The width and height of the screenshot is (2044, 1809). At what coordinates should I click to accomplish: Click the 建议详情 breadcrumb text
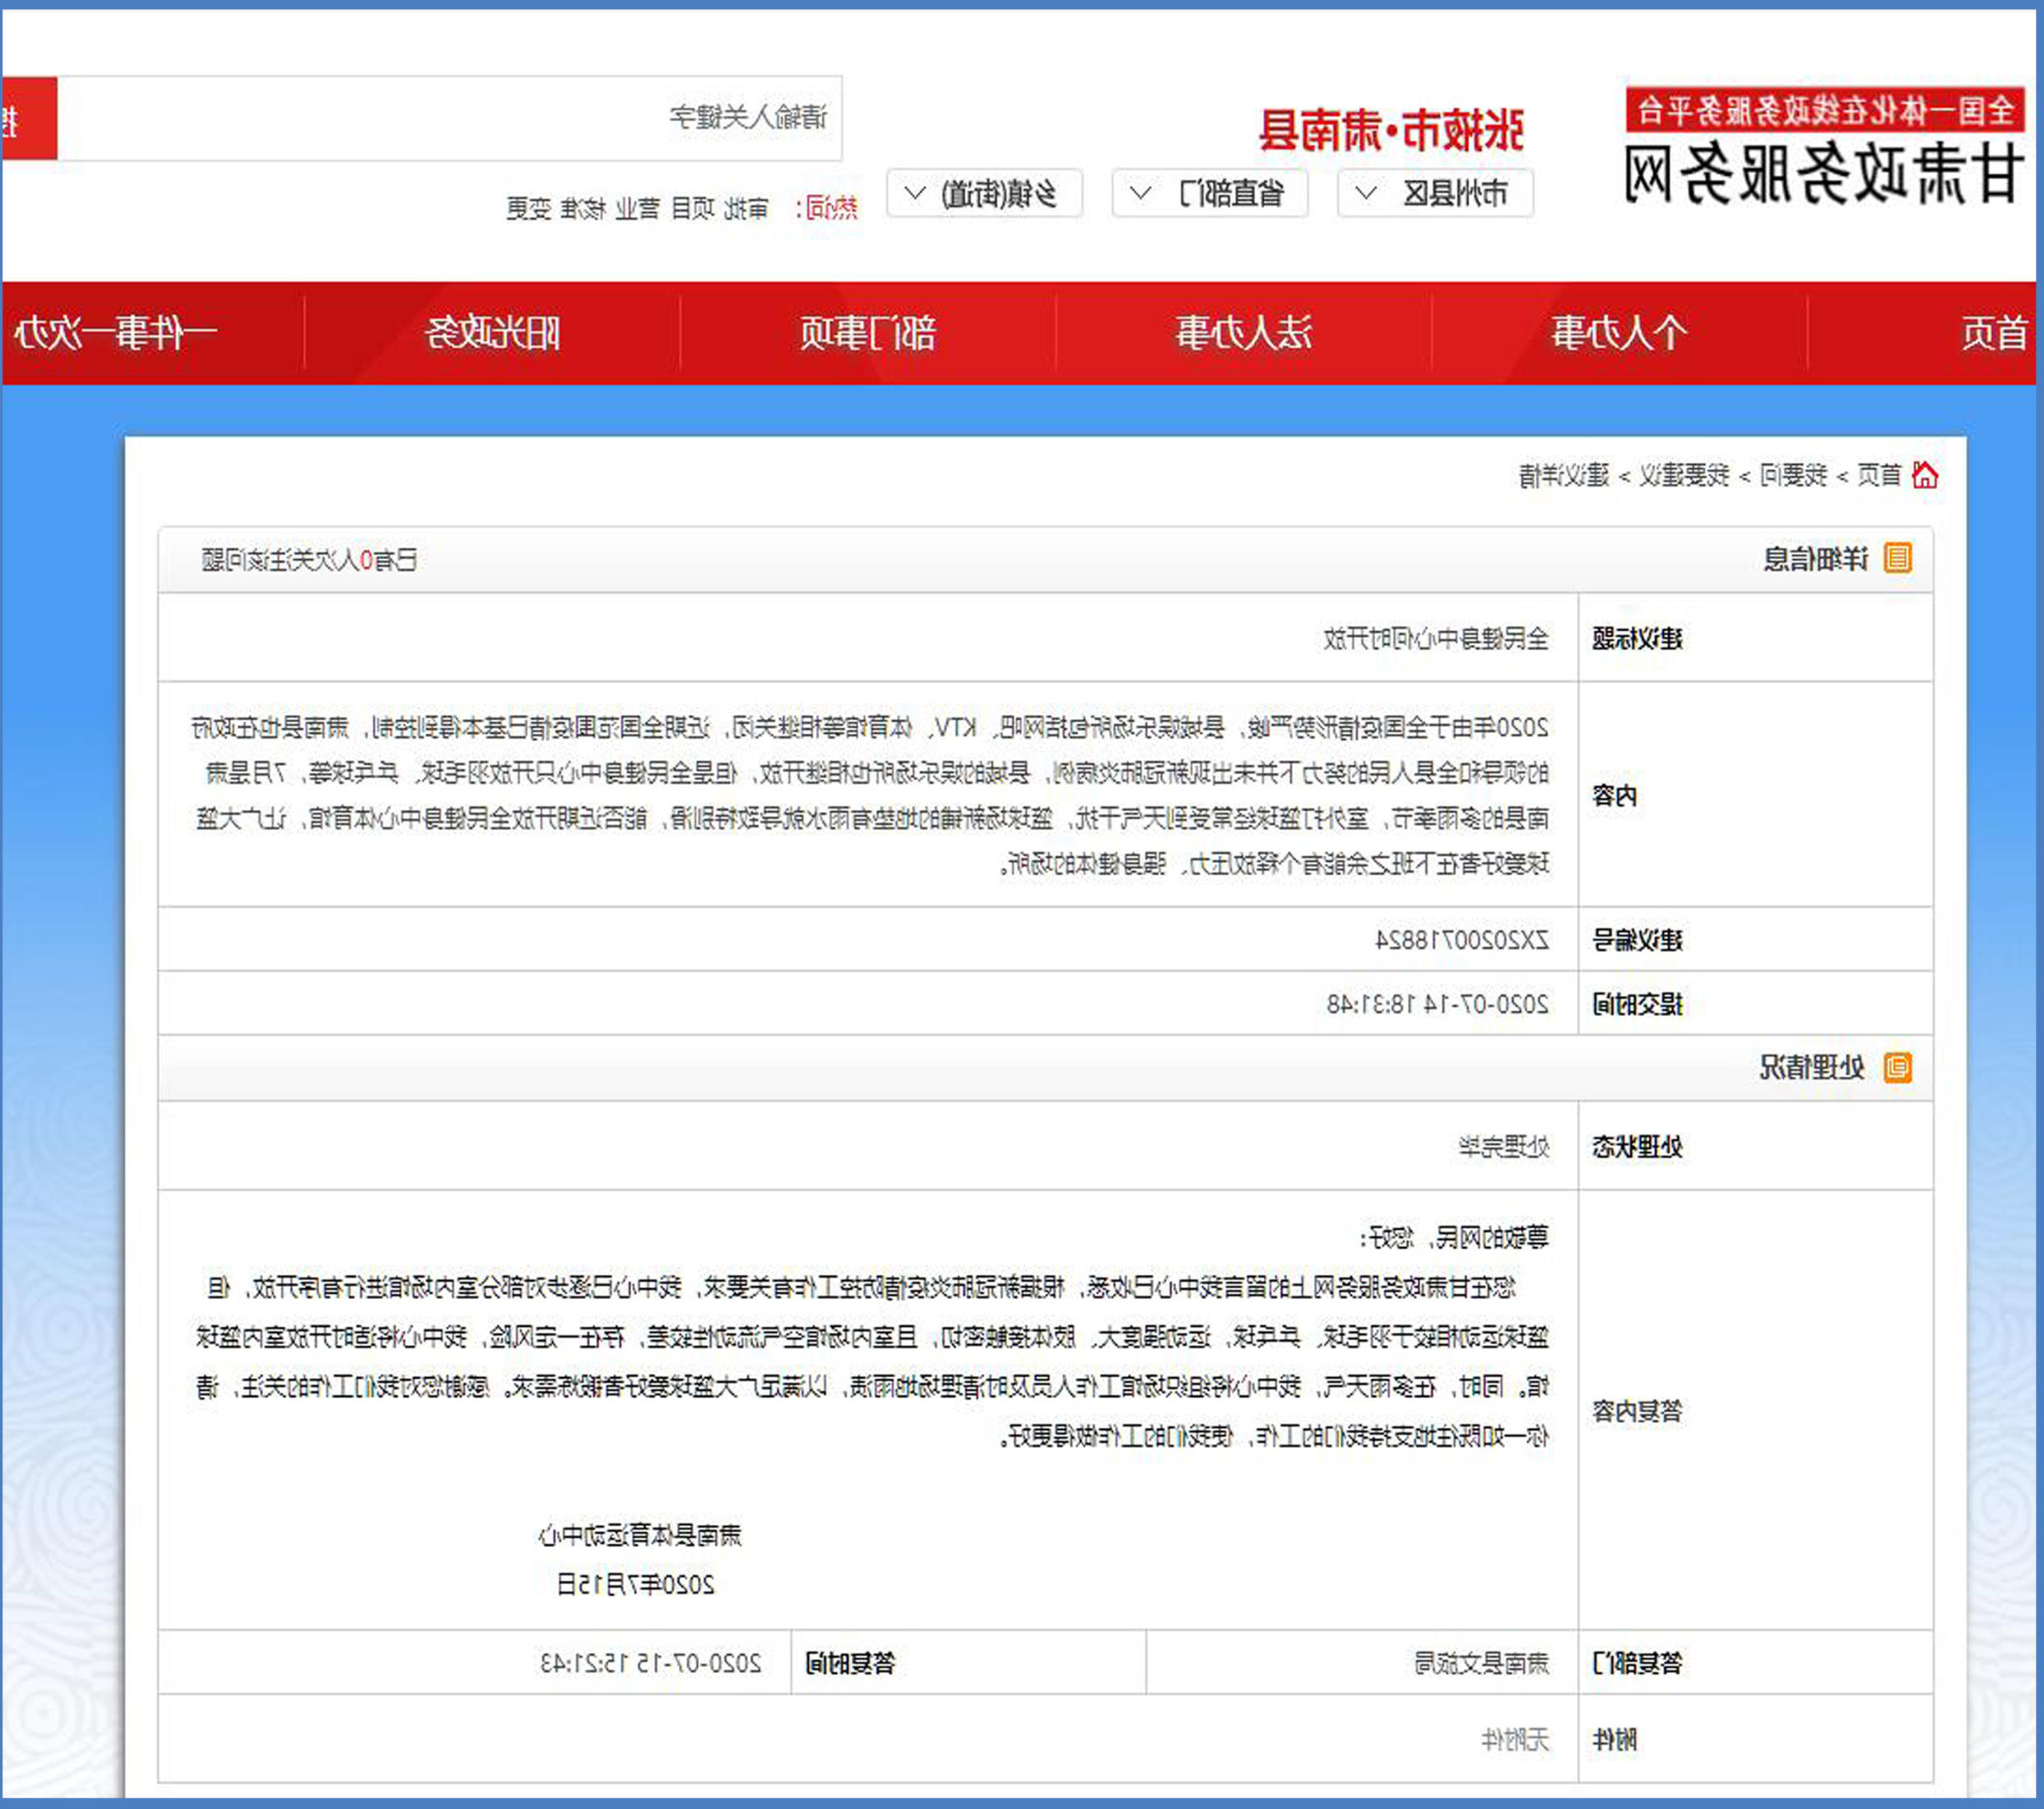click(1564, 475)
